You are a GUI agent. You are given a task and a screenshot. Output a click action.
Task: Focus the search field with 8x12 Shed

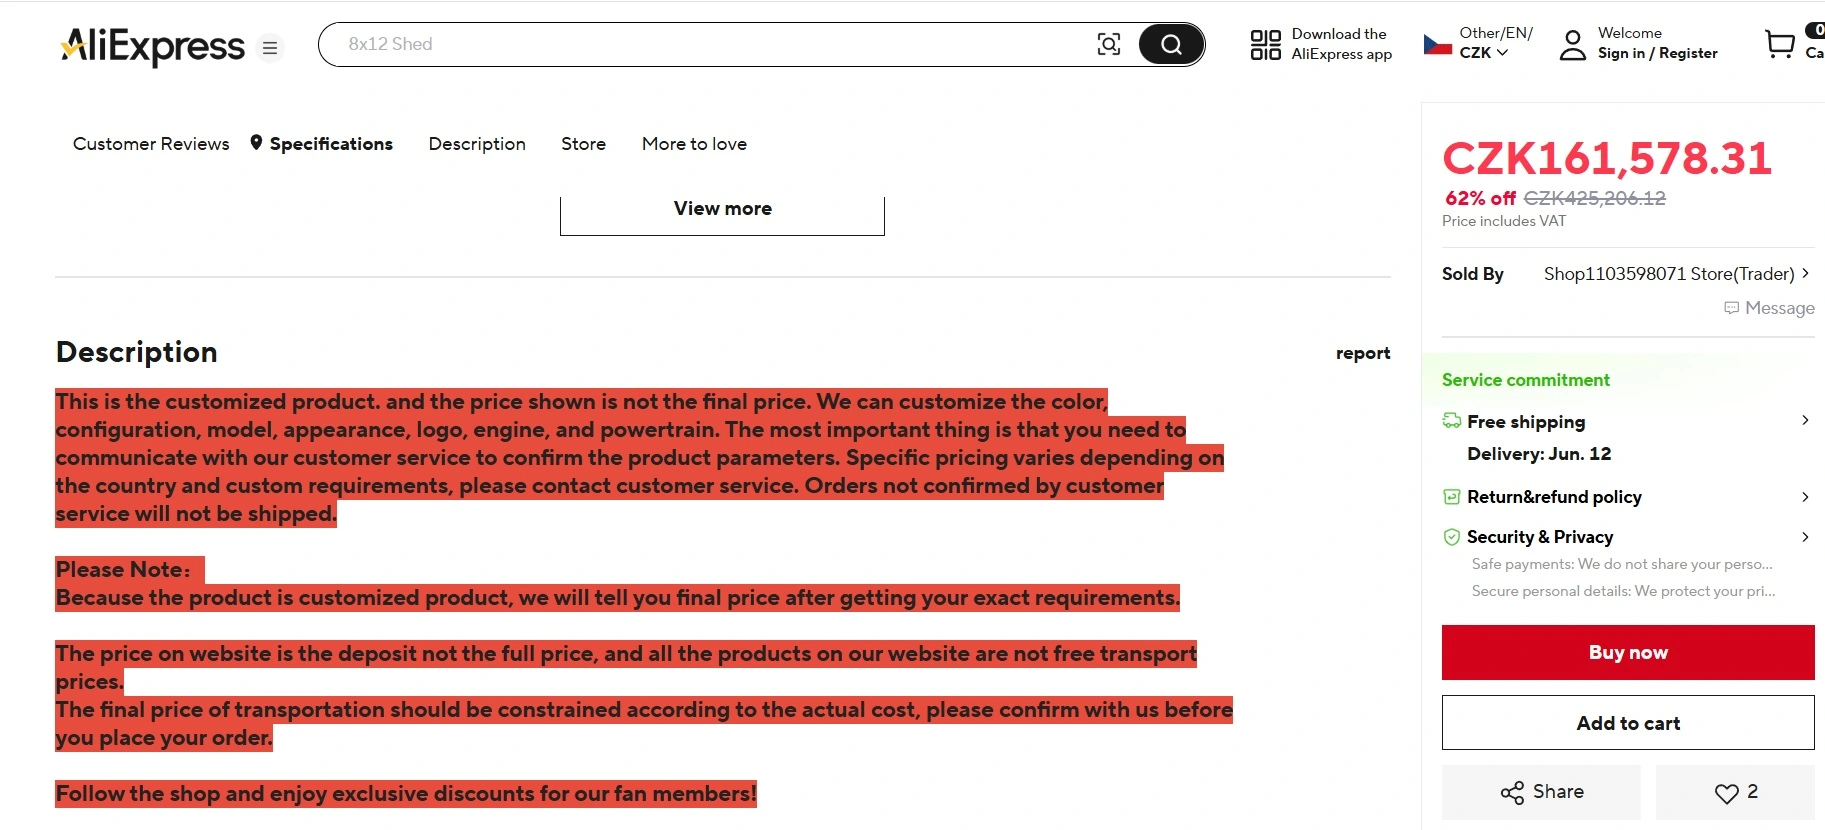tap(700, 44)
